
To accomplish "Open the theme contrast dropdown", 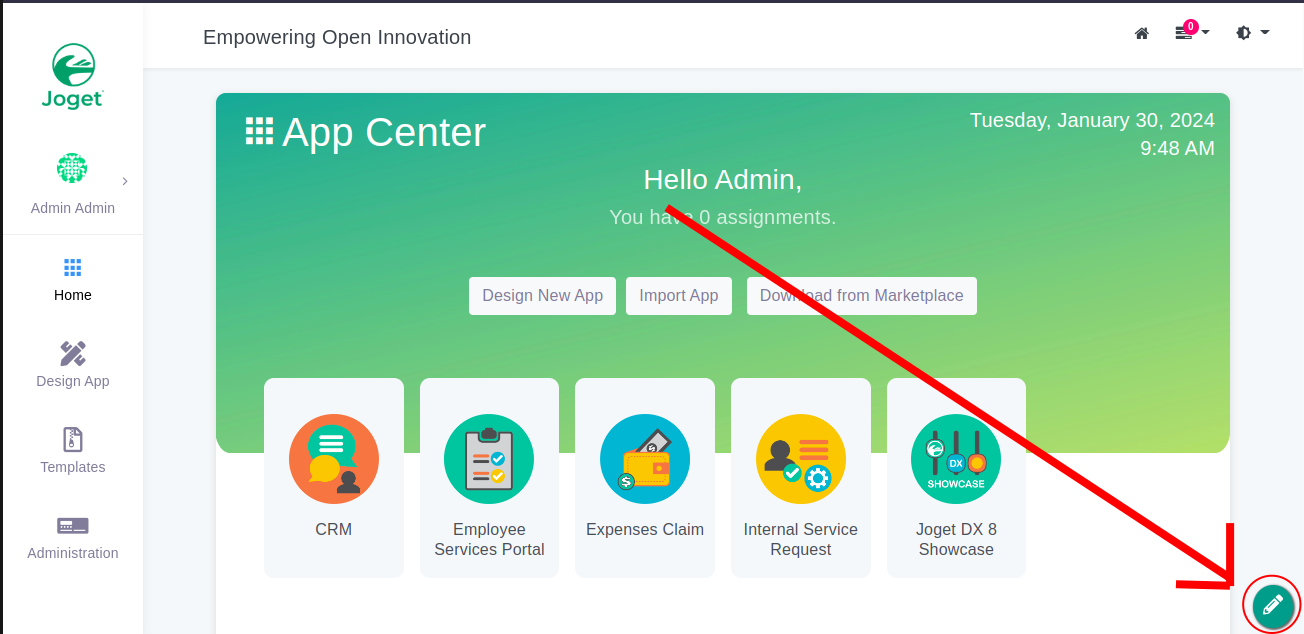I will tap(1253, 33).
